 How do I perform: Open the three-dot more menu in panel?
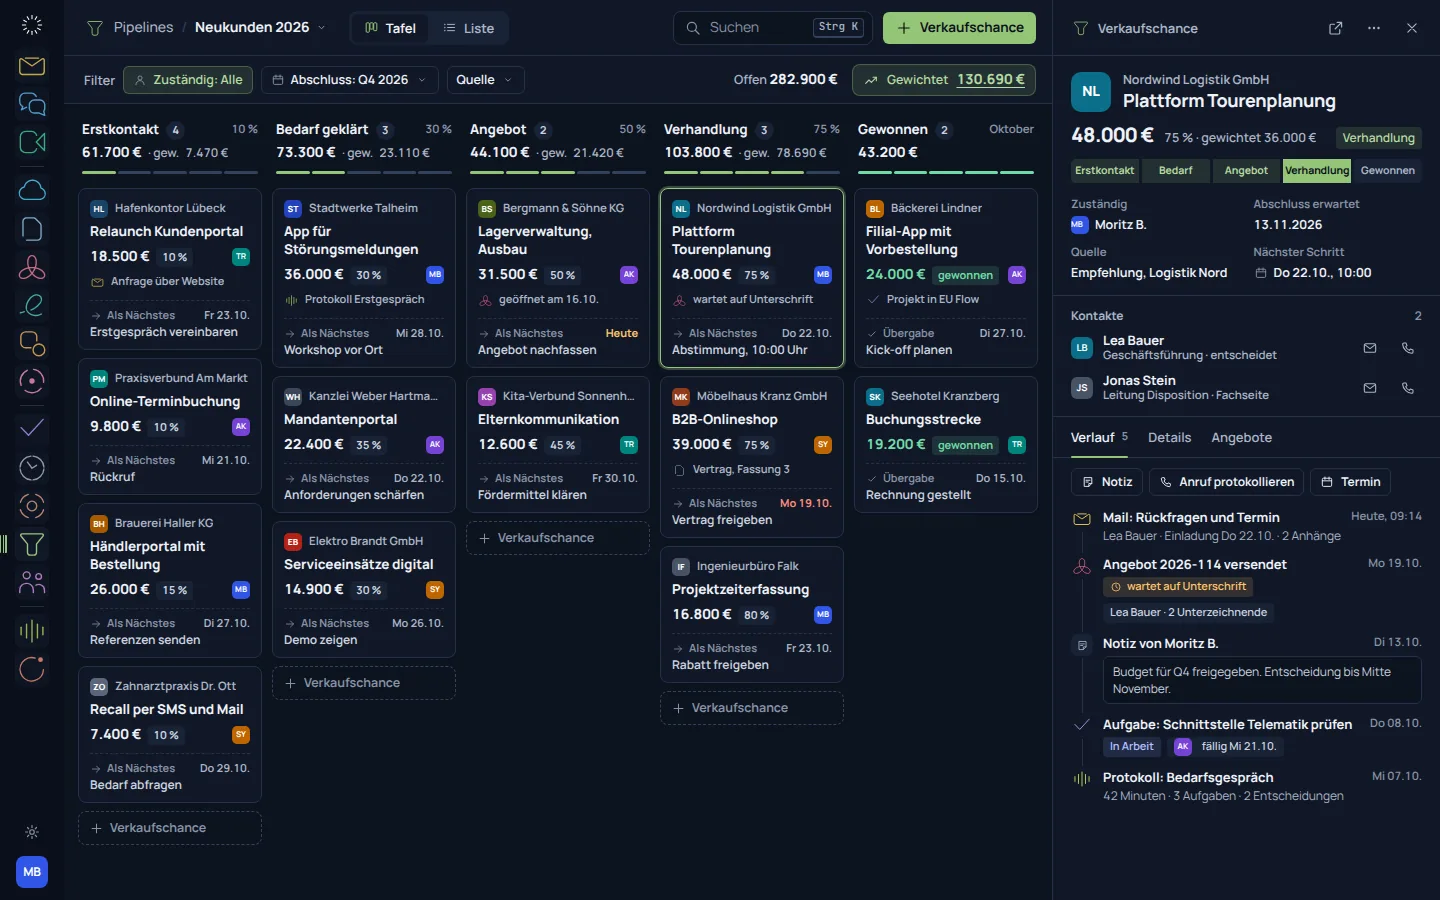[1374, 28]
